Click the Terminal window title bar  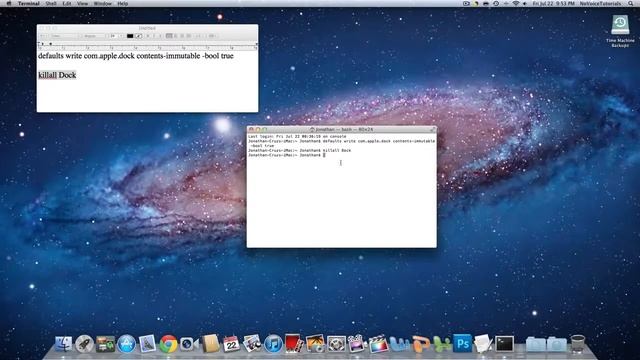click(x=341, y=129)
